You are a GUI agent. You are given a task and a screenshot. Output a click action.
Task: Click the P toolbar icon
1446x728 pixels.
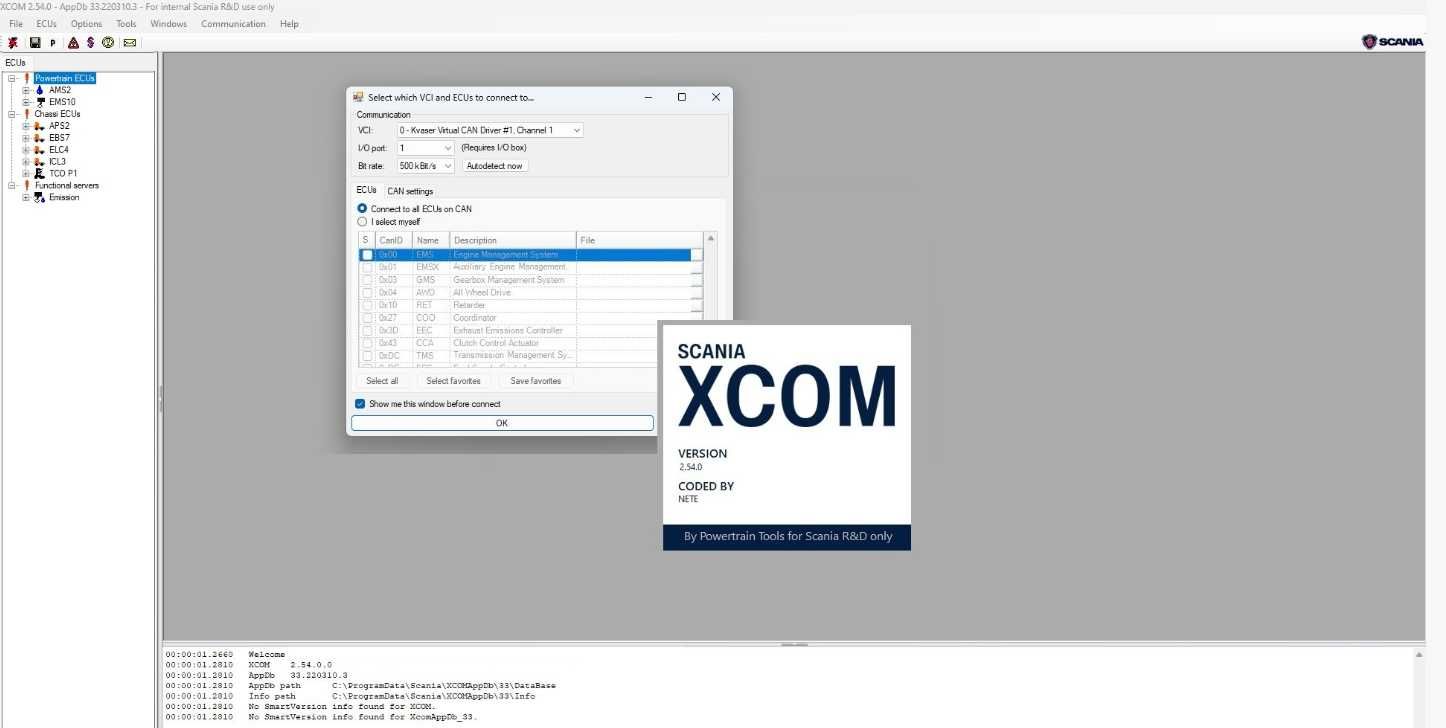pos(53,43)
